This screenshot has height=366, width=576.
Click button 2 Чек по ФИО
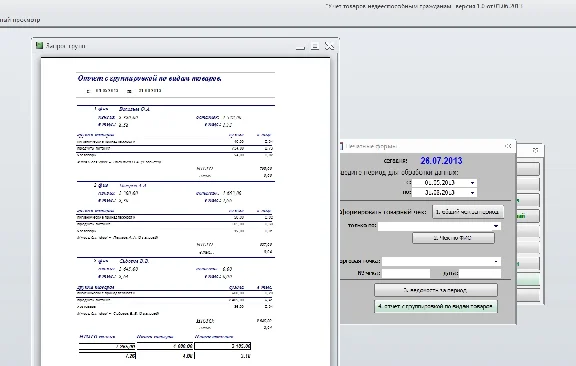(453, 238)
